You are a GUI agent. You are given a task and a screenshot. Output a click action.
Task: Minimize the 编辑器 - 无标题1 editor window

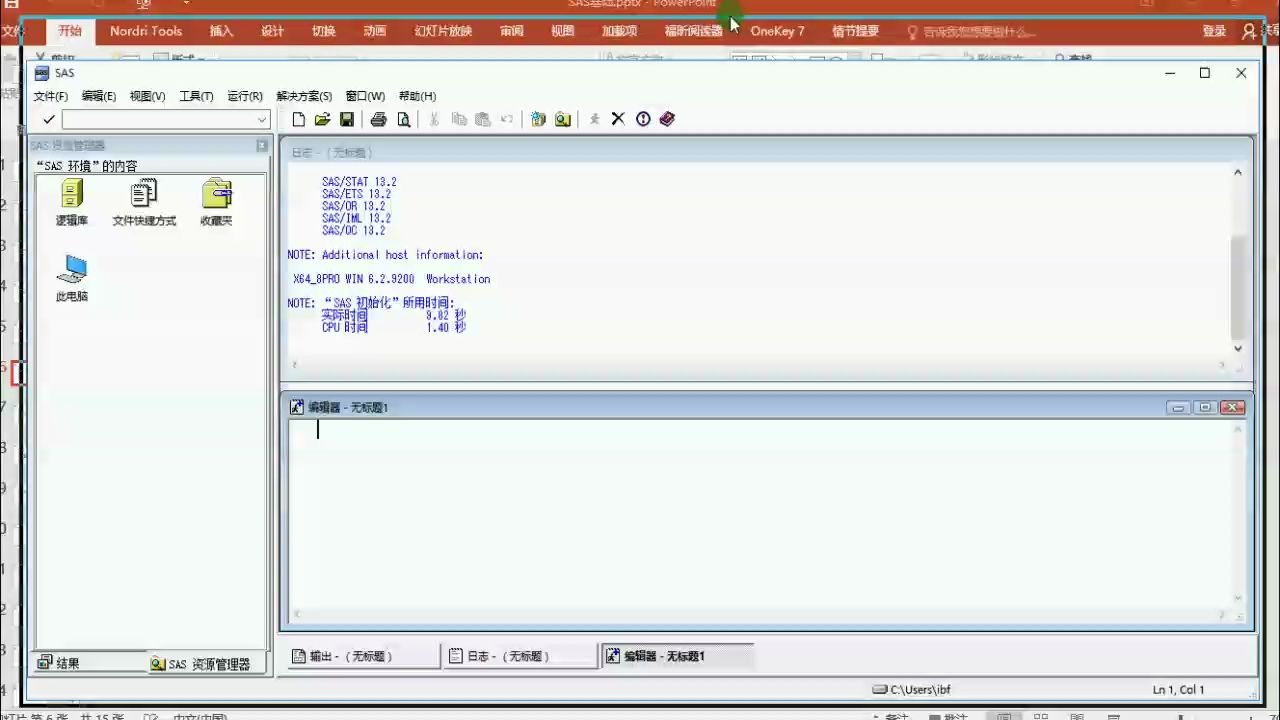coord(1178,407)
